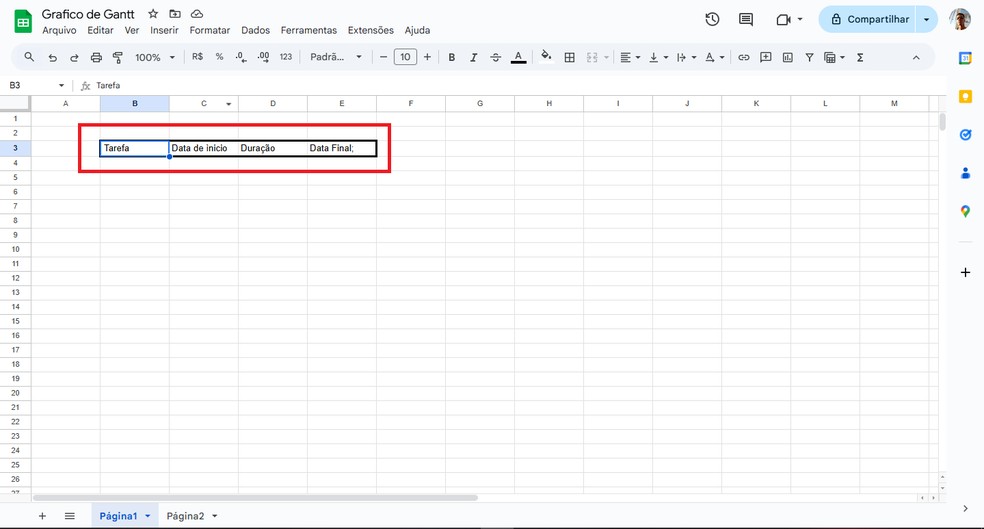The image size is (984, 529).
Task: Open Contacts side panel
Action: pos(965,173)
